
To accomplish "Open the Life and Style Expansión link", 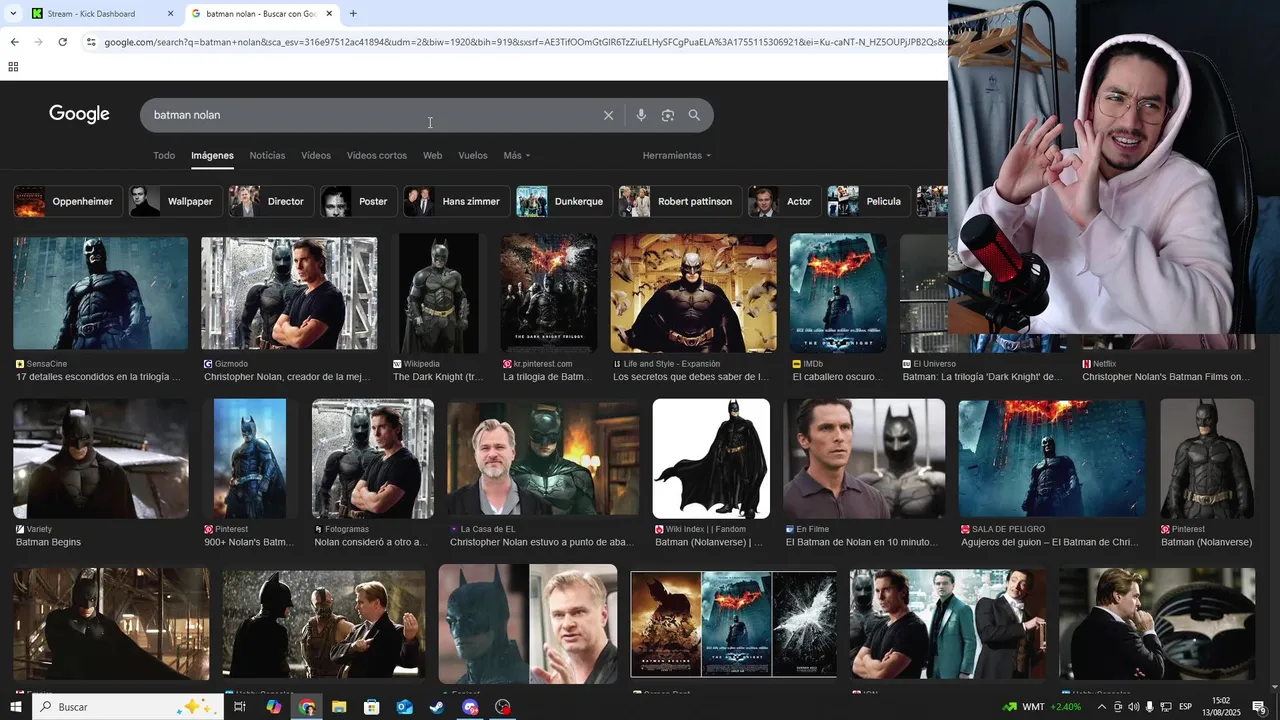I will pos(692,371).
